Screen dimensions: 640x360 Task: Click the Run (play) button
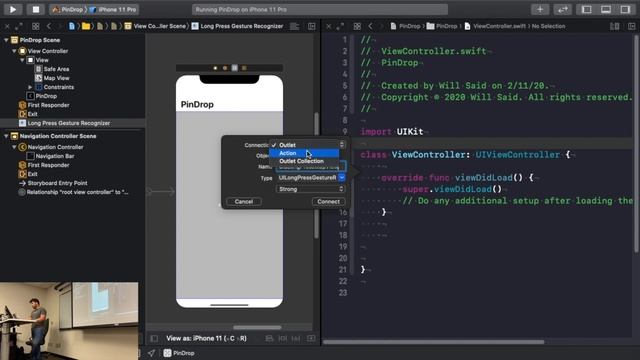[x=13, y=9]
